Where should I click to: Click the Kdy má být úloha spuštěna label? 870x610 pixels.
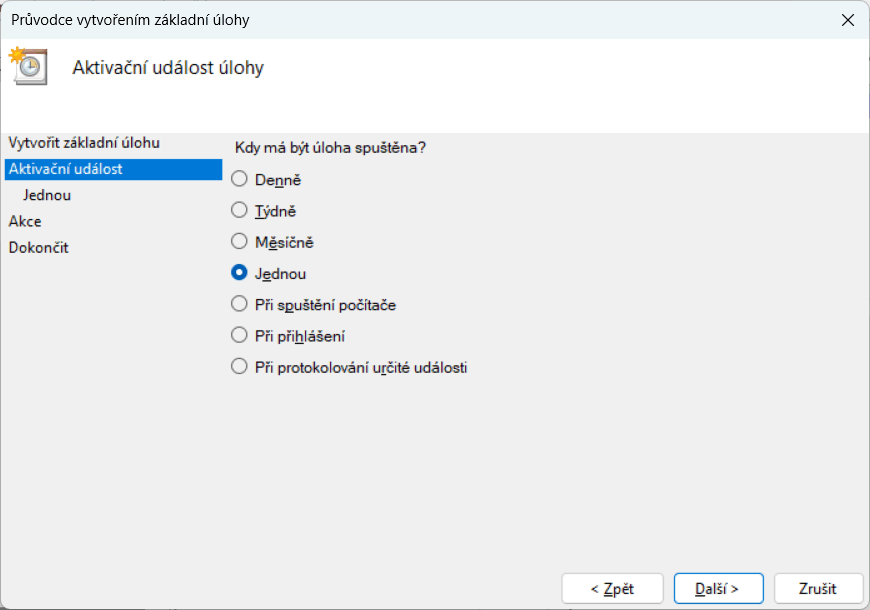[330, 148]
